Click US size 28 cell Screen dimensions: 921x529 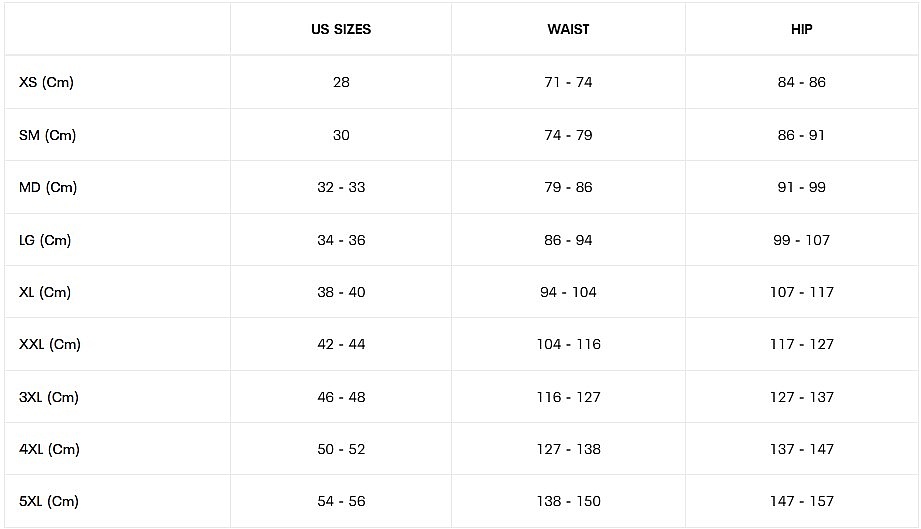tap(341, 82)
